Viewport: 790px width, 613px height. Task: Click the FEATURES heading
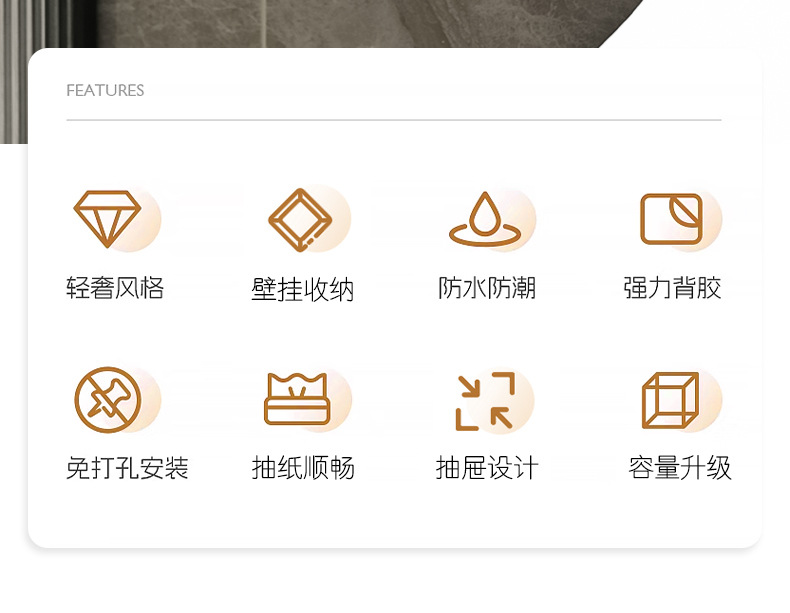tap(105, 90)
